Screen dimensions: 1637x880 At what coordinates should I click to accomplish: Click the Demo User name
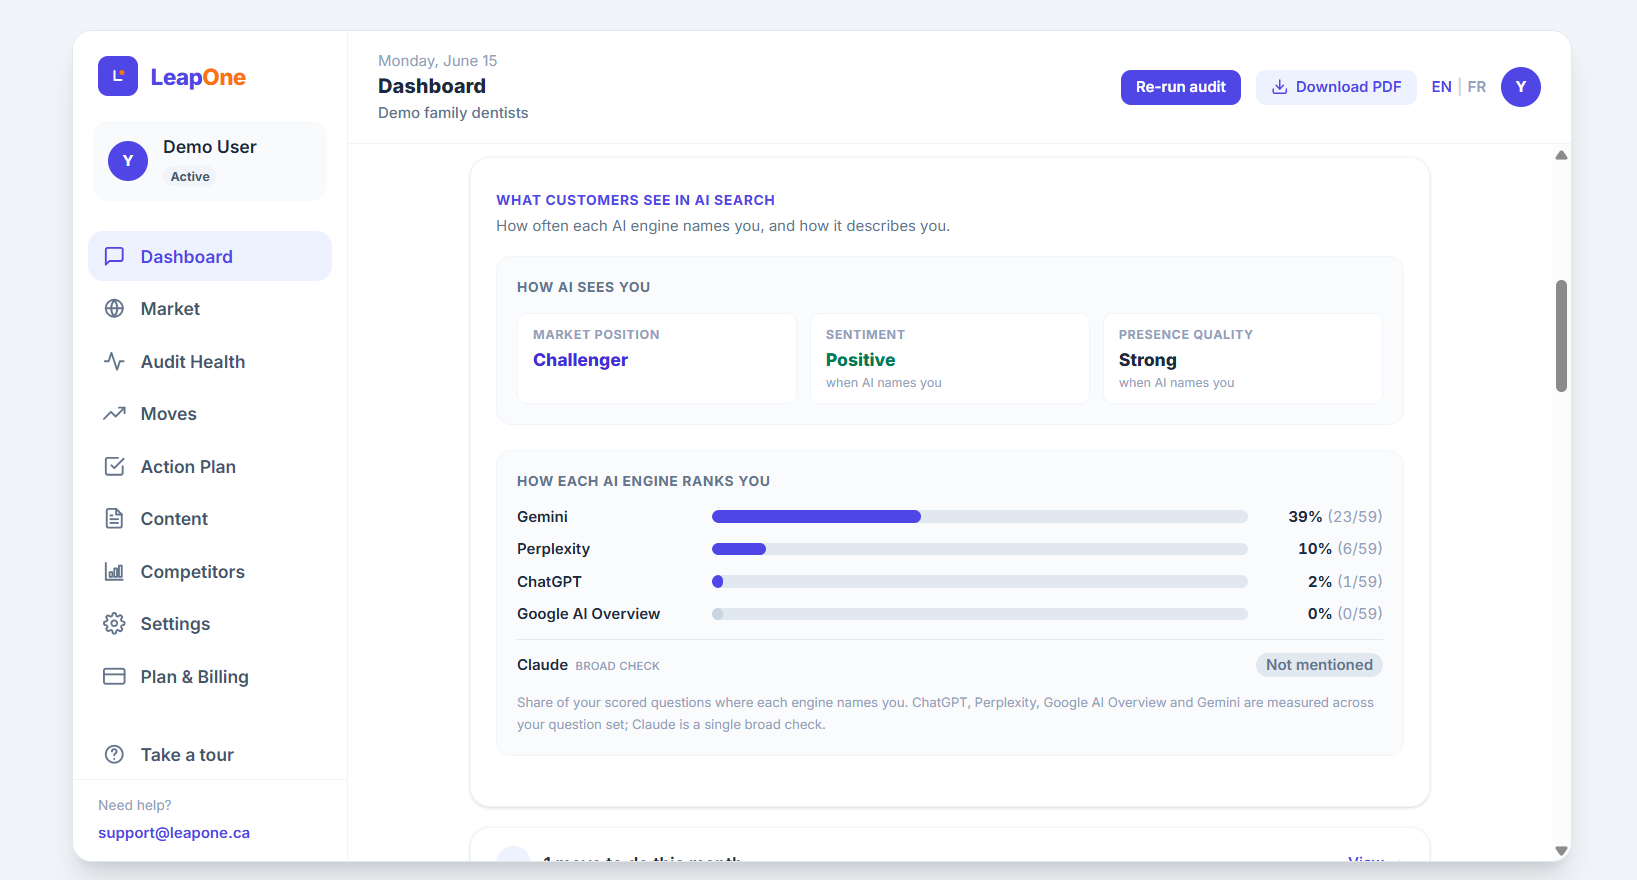[x=210, y=147]
